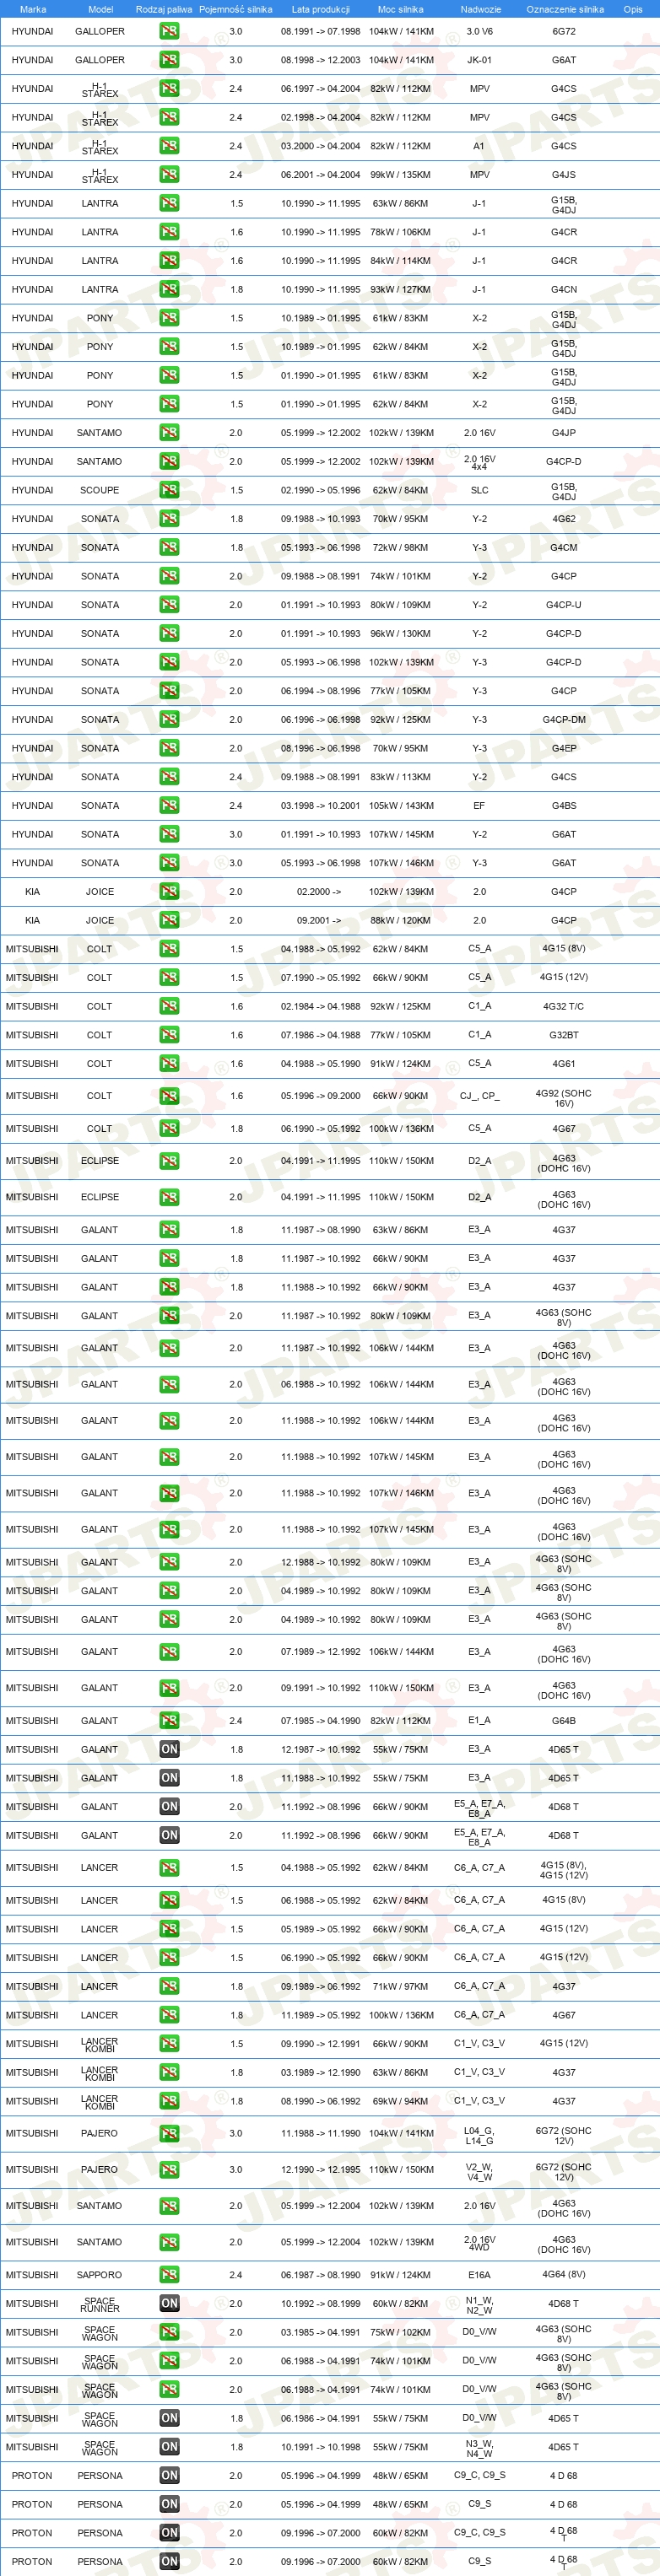
Task: Click the 'CJ_, CP_' body cell
Action: pyautogui.click(x=479, y=1096)
